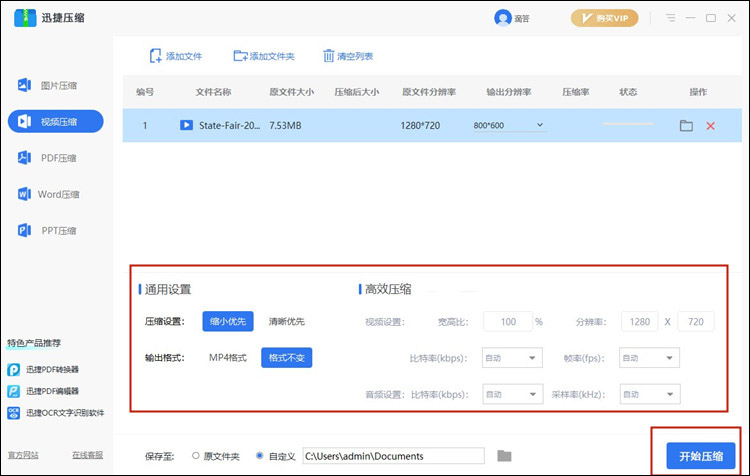Click the resolution width field 1280
Image resolution: width=750 pixels, height=476 pixels.
point(640,321)
